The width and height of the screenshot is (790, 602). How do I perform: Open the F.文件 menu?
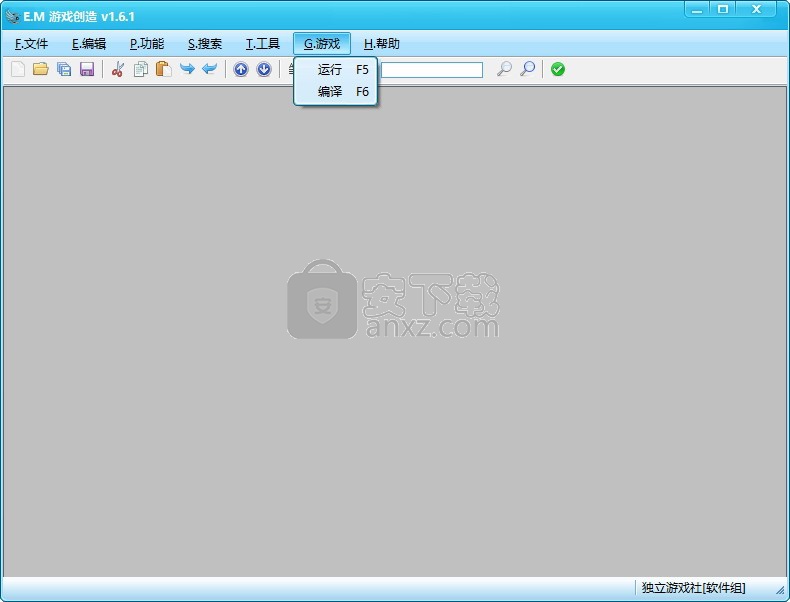pyautogui.click(x=31, y=44)
